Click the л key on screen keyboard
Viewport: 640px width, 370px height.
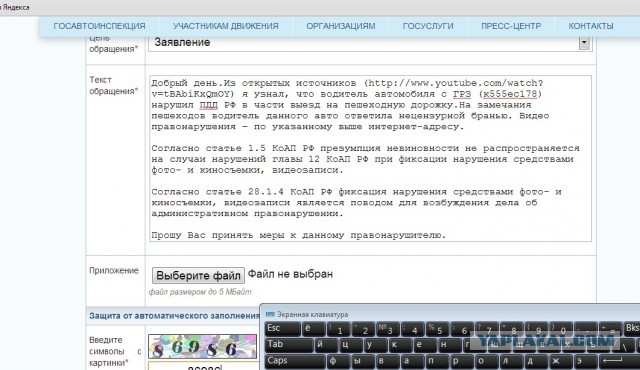click(511, 361)
